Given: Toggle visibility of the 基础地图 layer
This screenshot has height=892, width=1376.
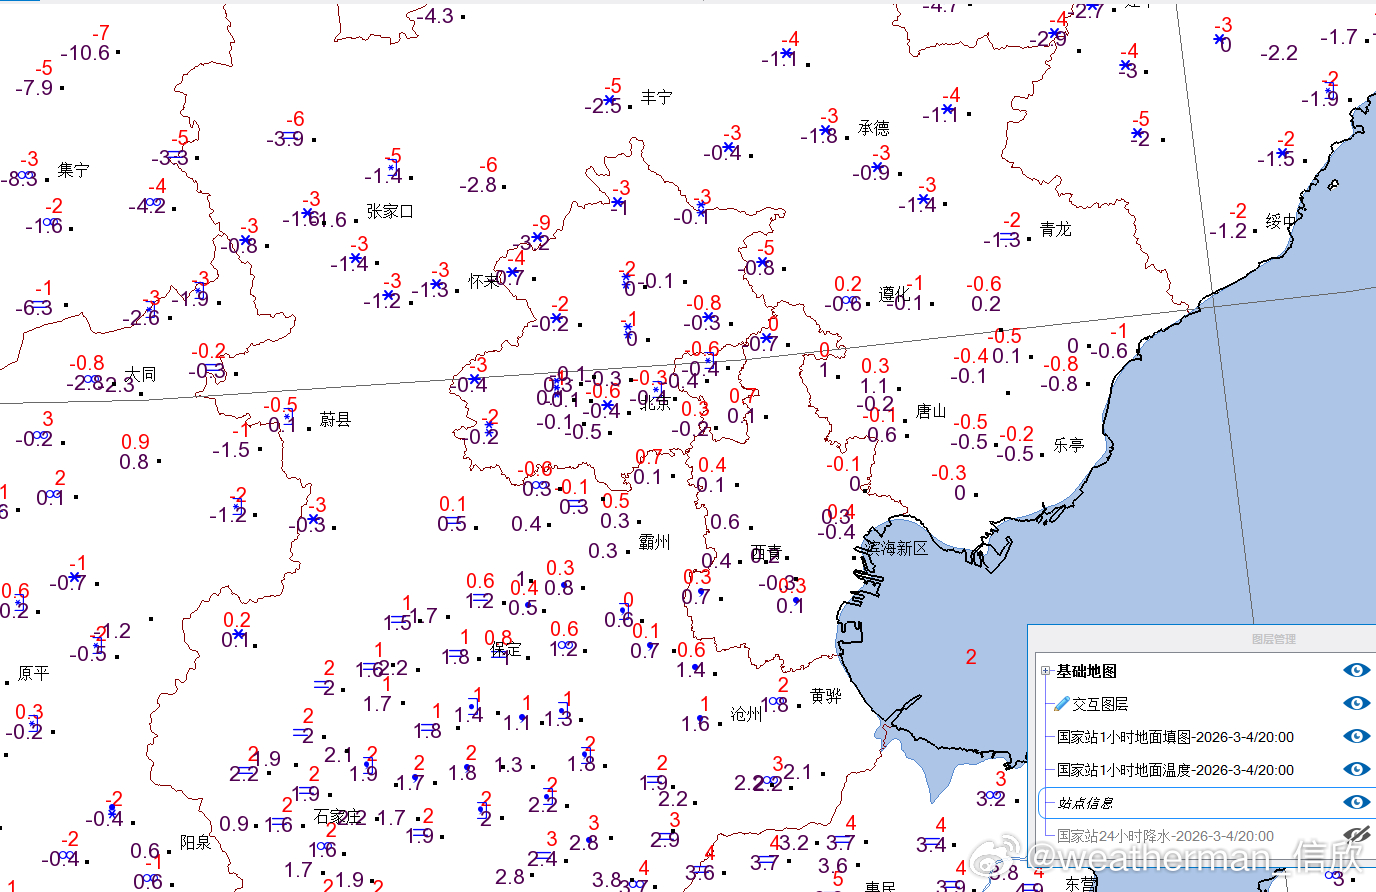Looking at the screenshot, I should (x=1357, y=669).
